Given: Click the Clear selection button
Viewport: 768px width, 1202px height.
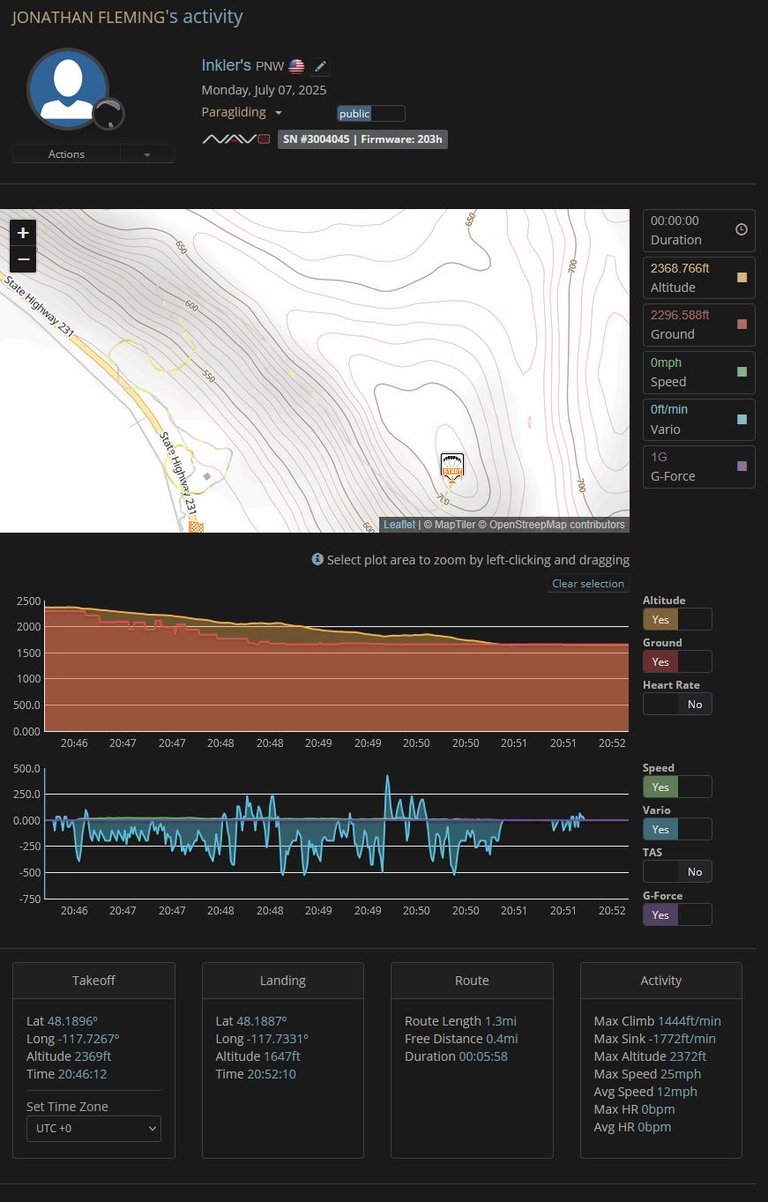Looking at the screenshot, I should (588, 584).
